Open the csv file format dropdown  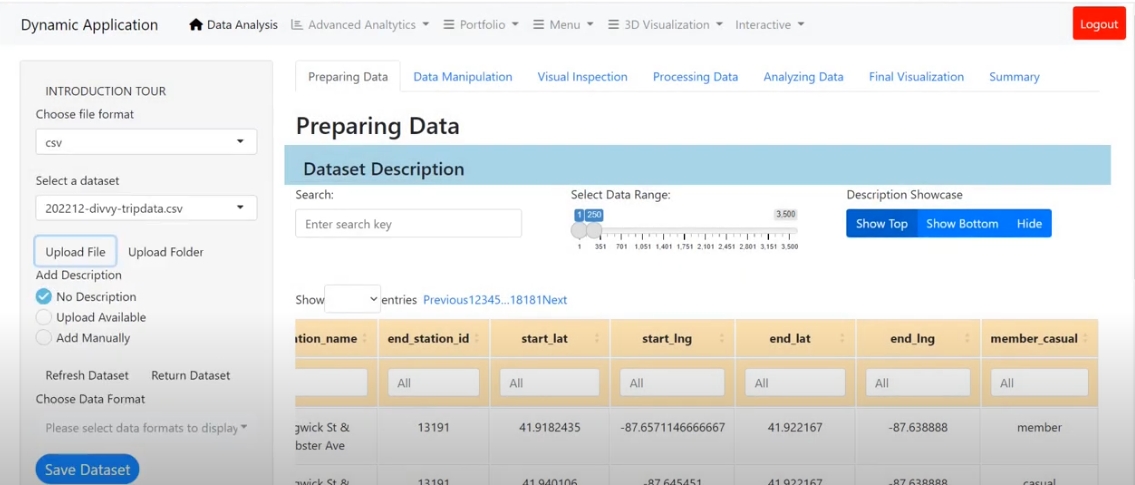tap(146, 142)
